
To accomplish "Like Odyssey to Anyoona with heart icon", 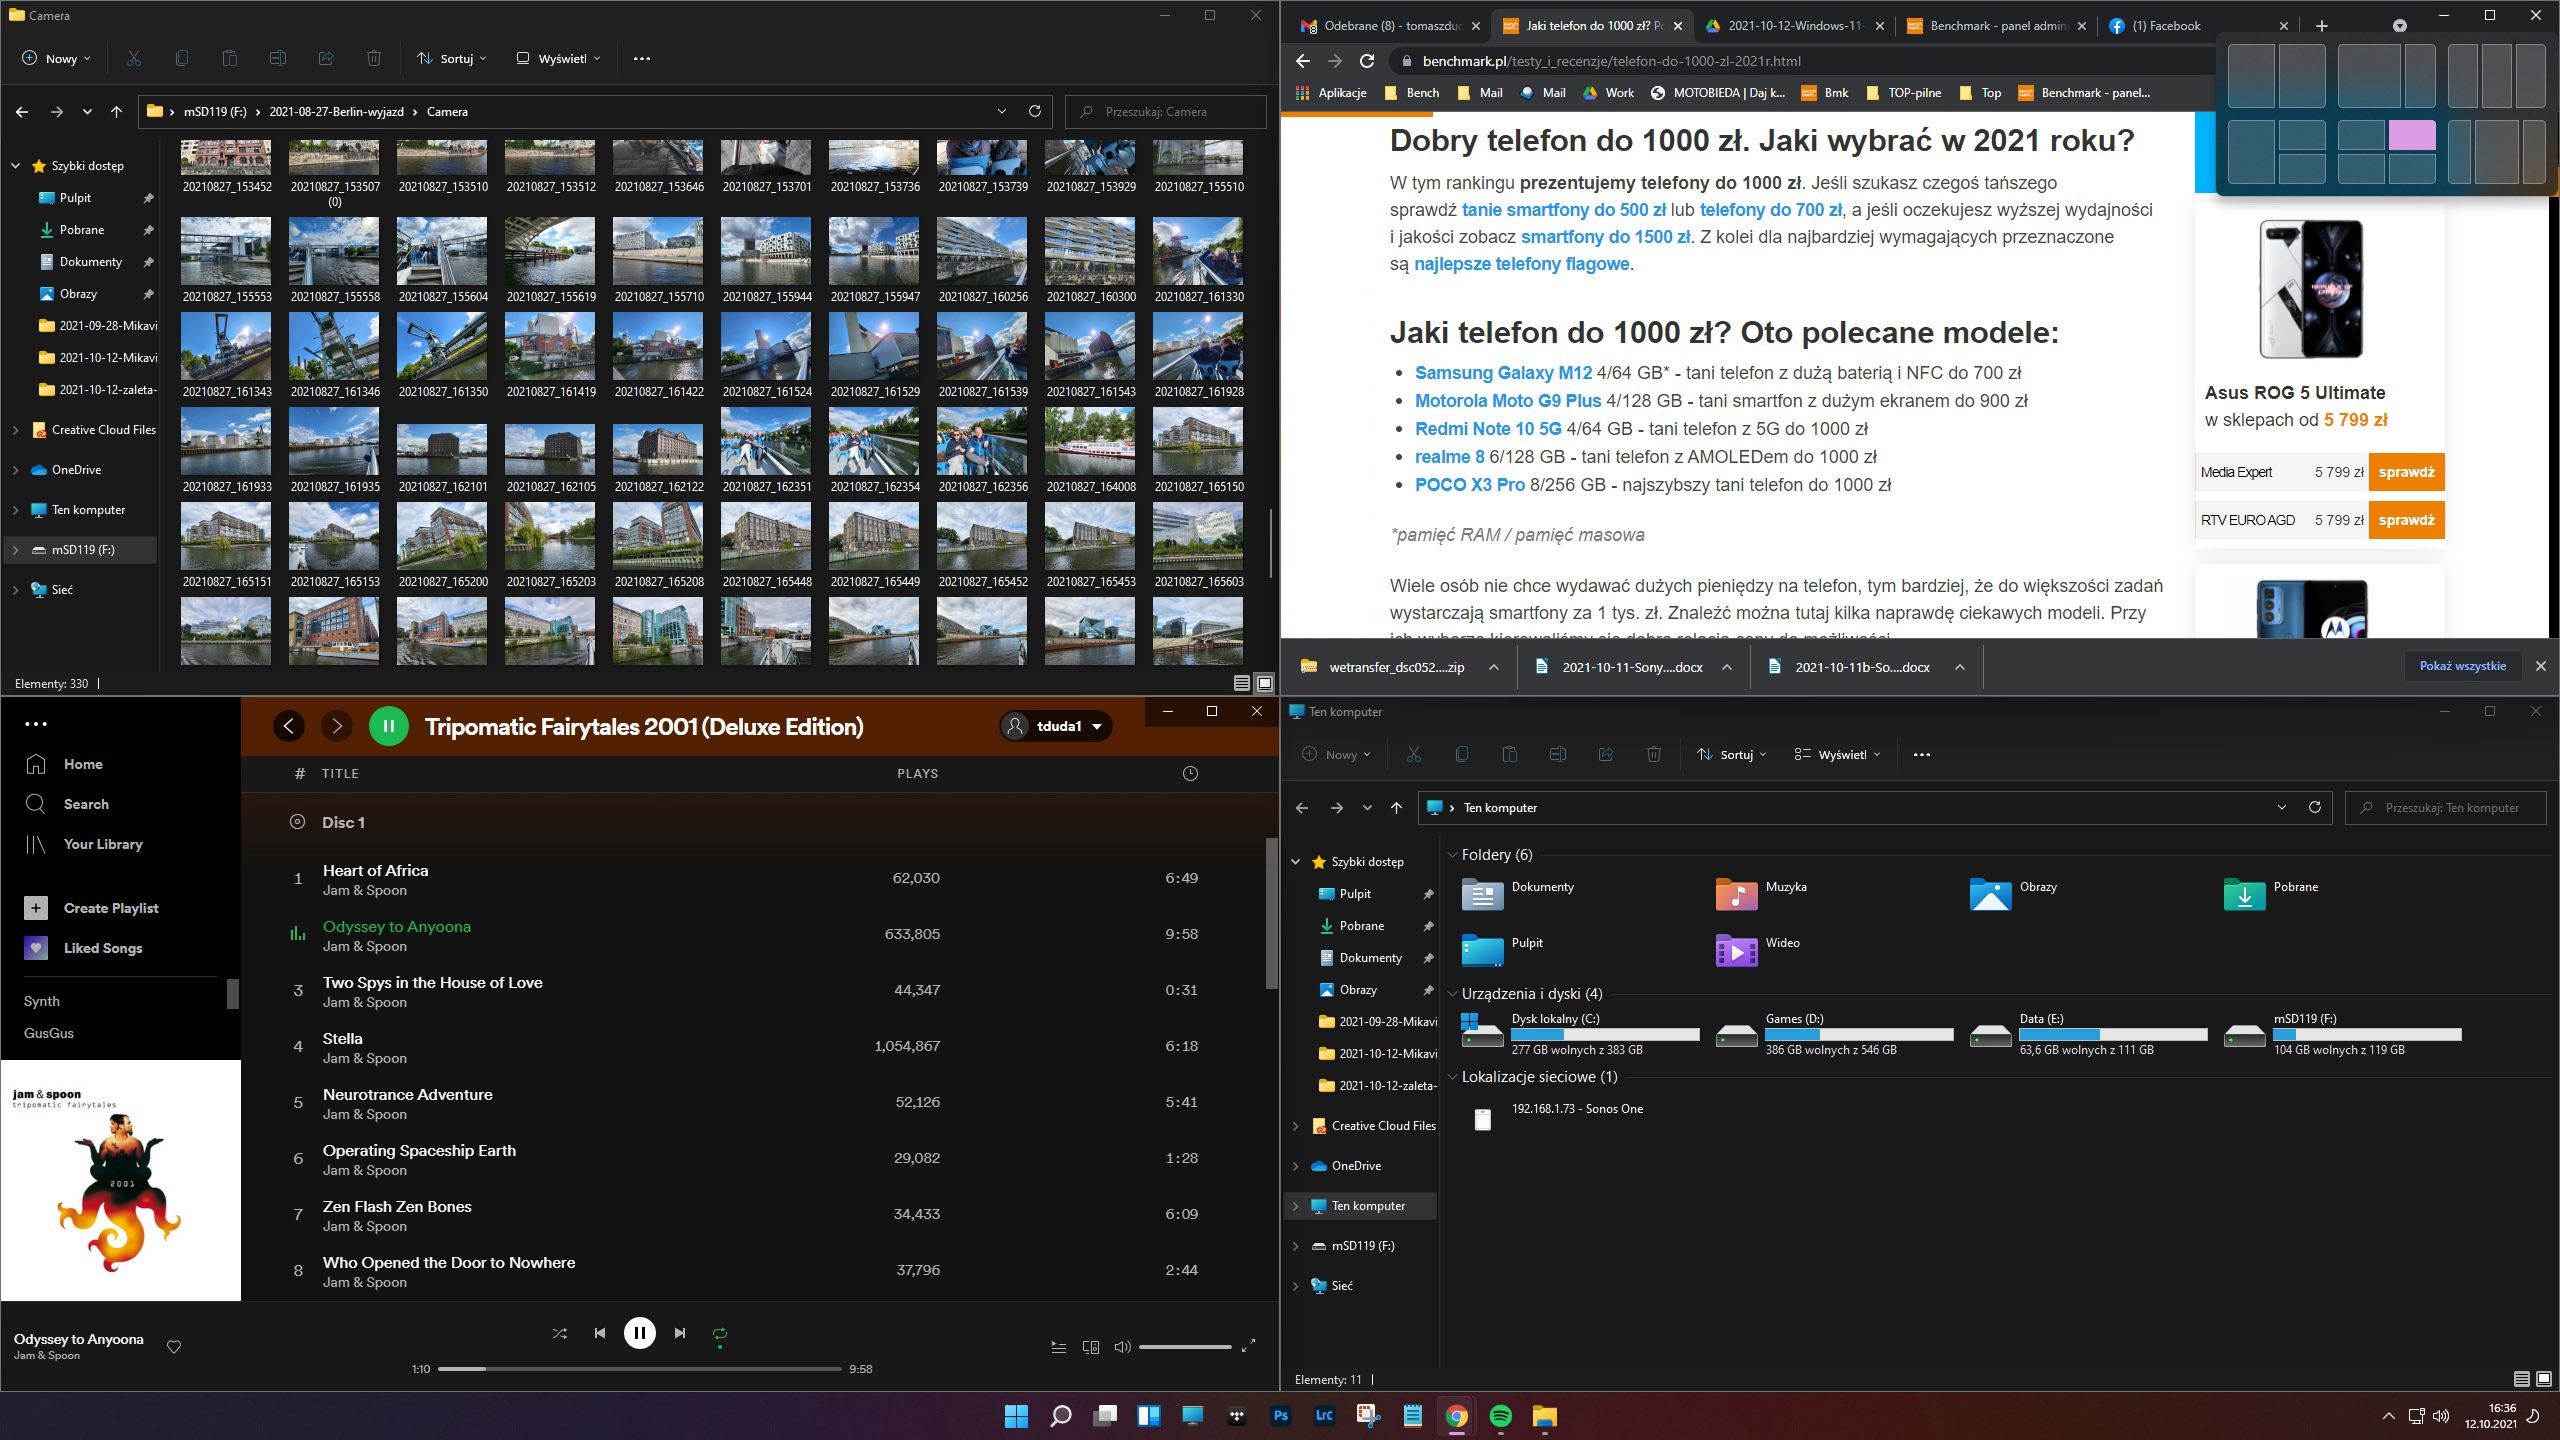I will coord(174,1346).
